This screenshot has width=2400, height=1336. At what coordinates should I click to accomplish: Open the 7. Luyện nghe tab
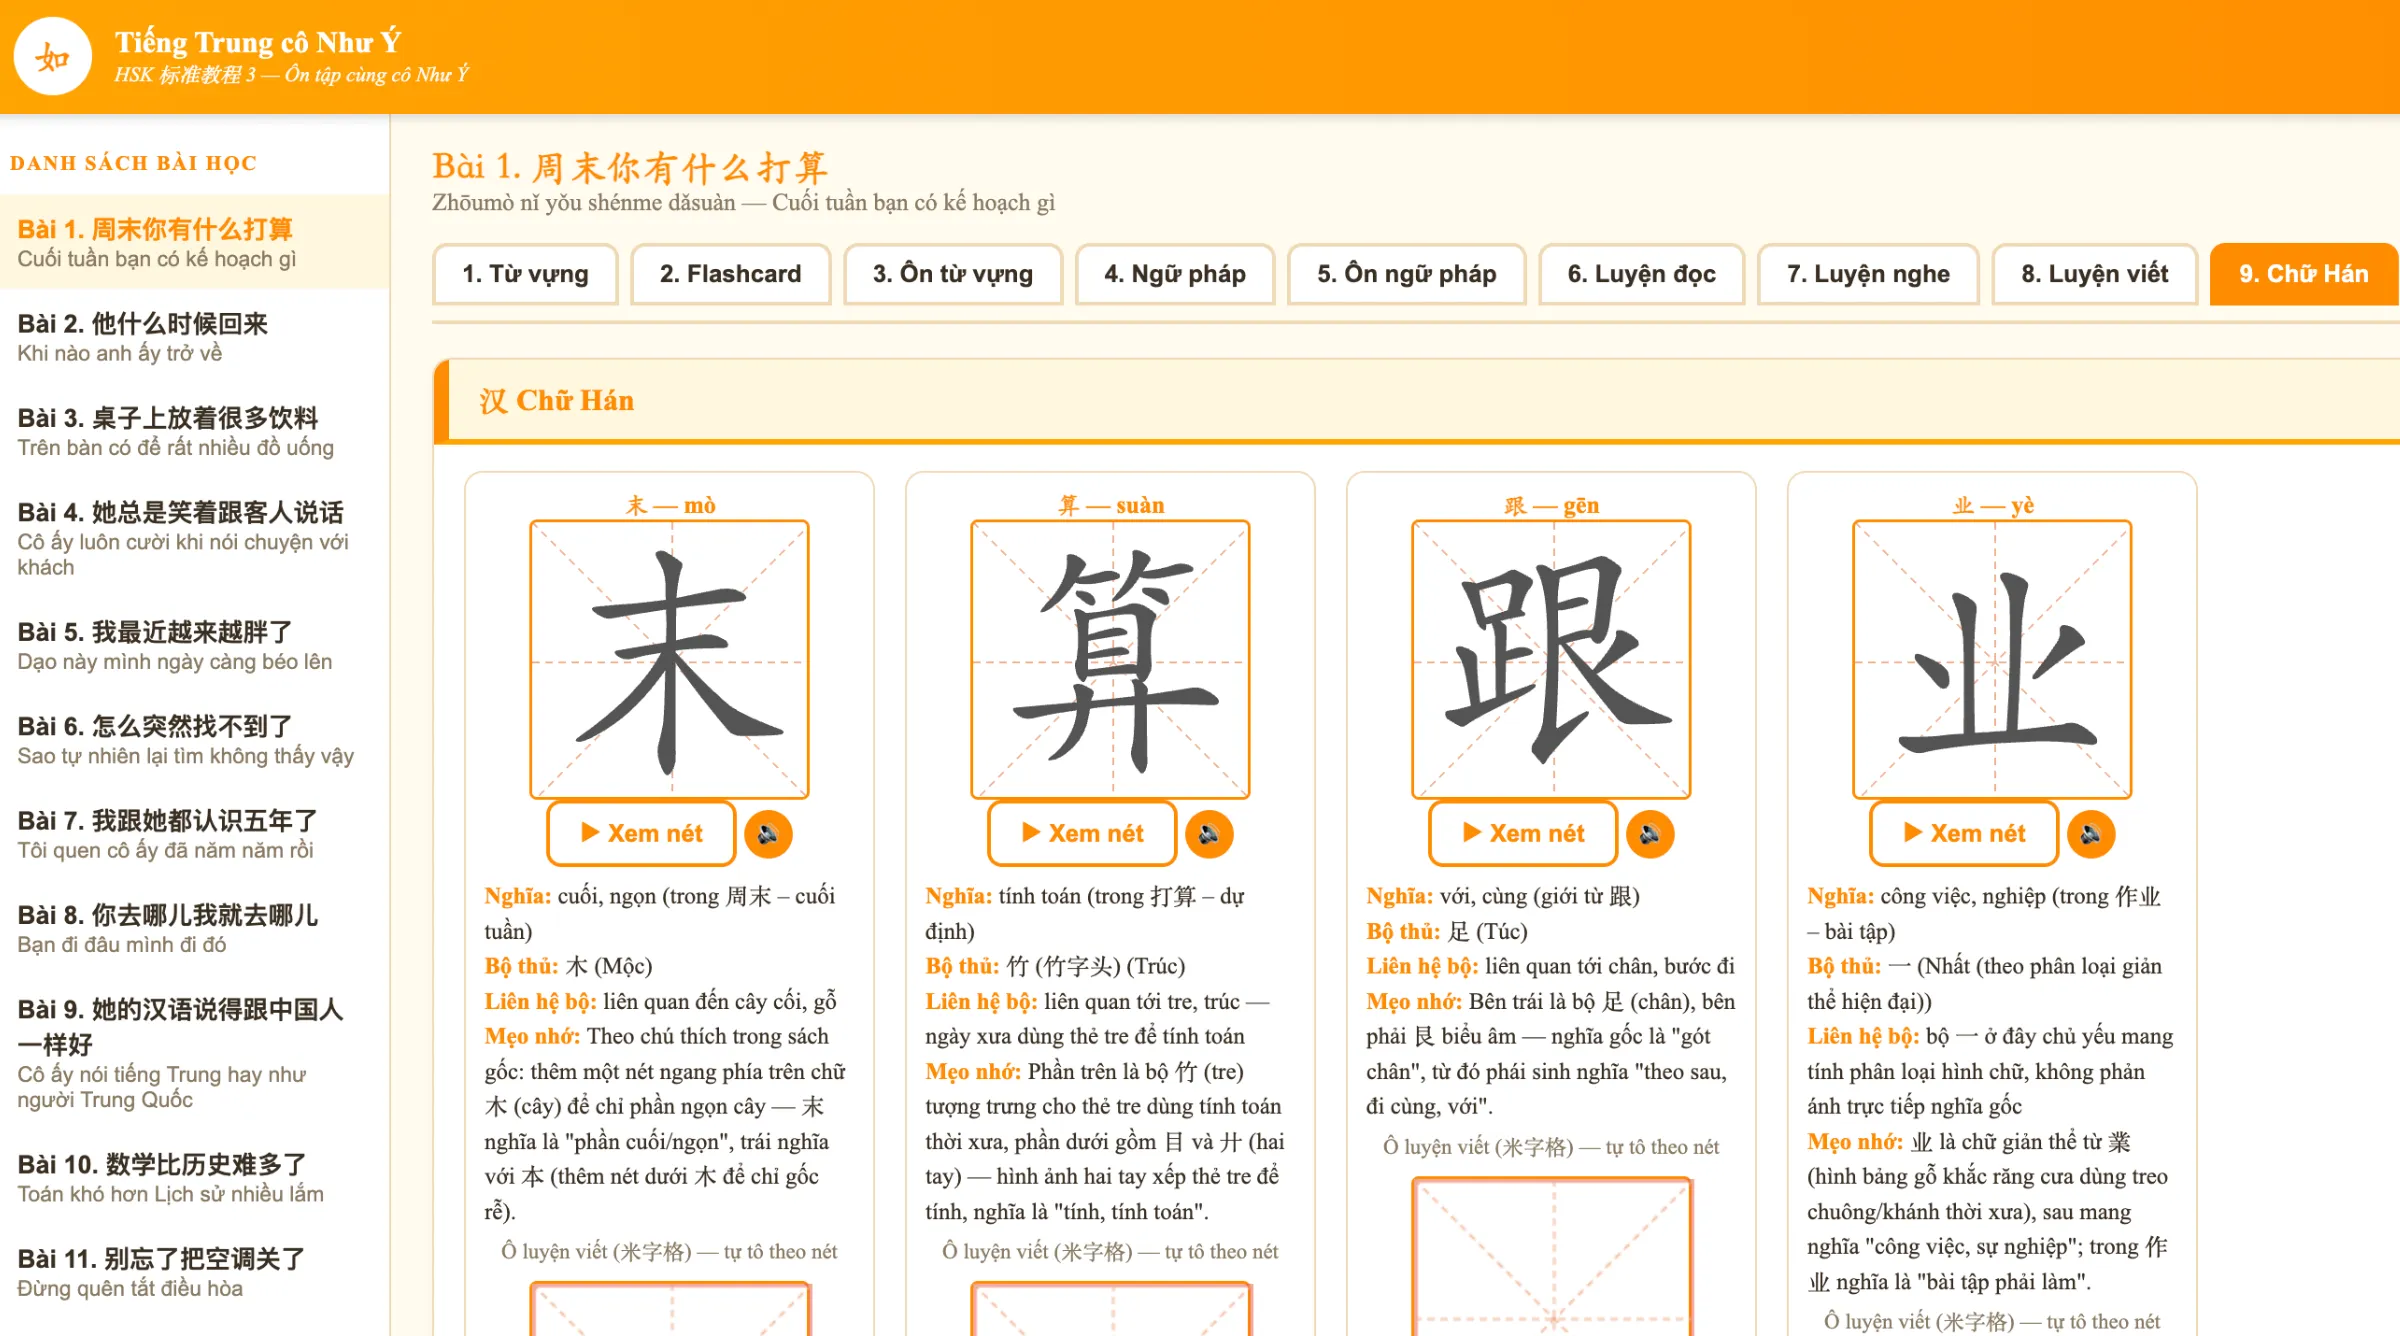tap(1869, 274)
